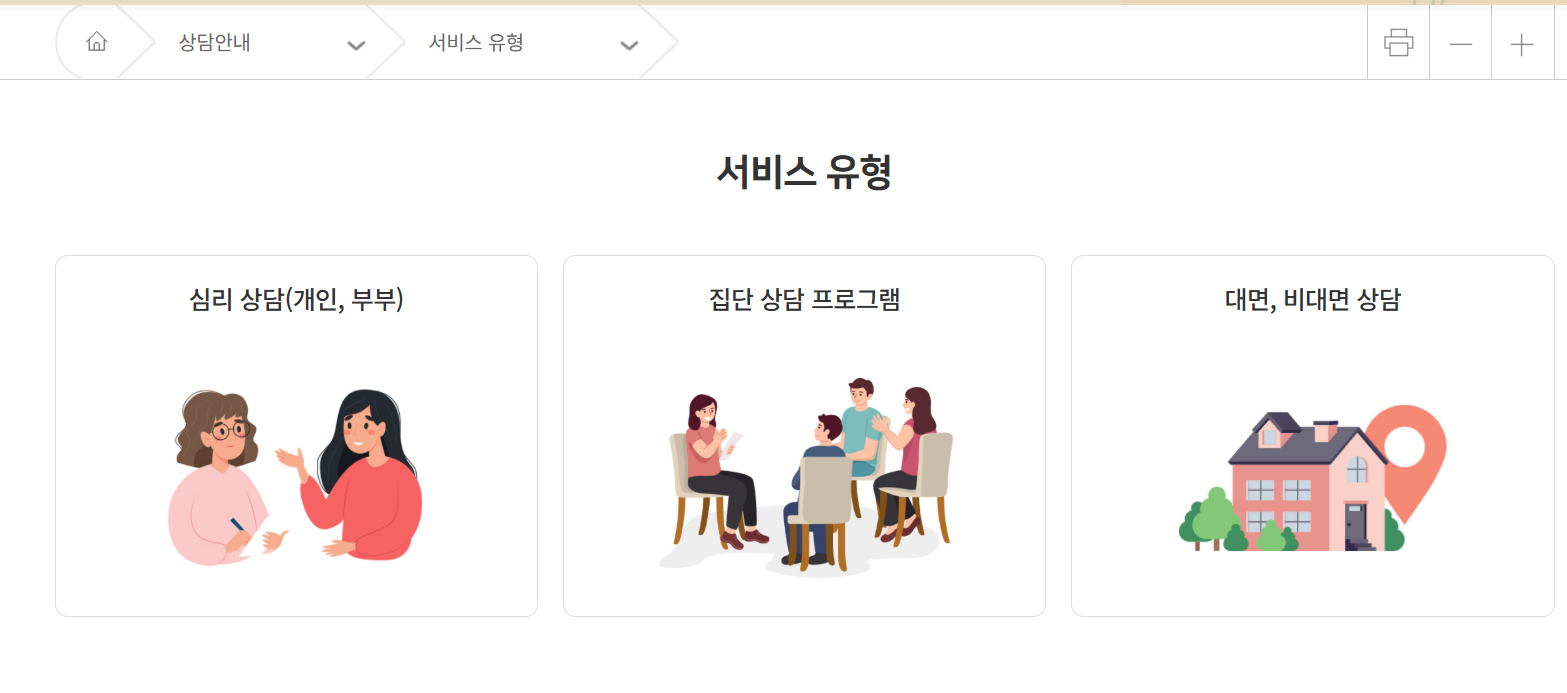Click the group seated in chairs illustration
This screenshot has width=1567, height=693.
coord(805,477)
